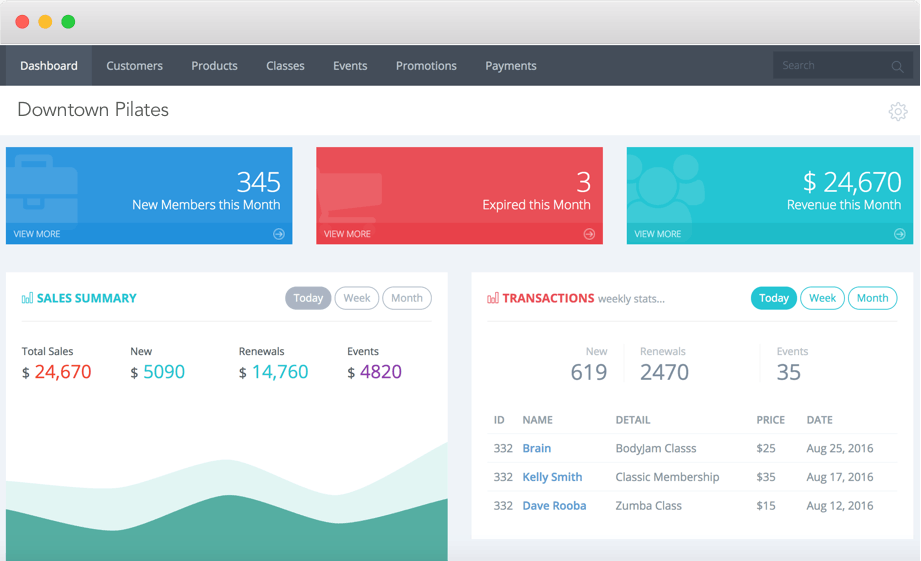
Task: Click the Sales Summary bar chart icon
Action: coord(27,298)
